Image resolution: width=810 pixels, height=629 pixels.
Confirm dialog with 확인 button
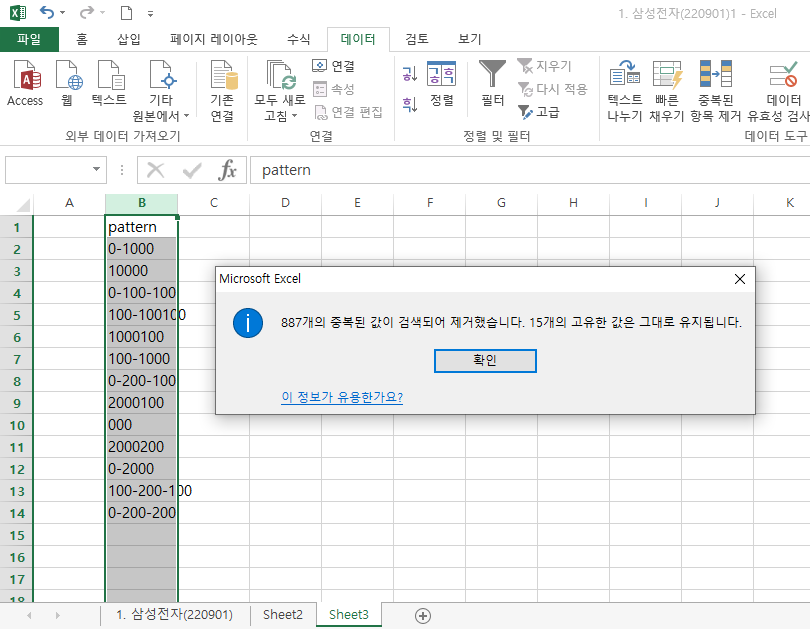point(485,360)
